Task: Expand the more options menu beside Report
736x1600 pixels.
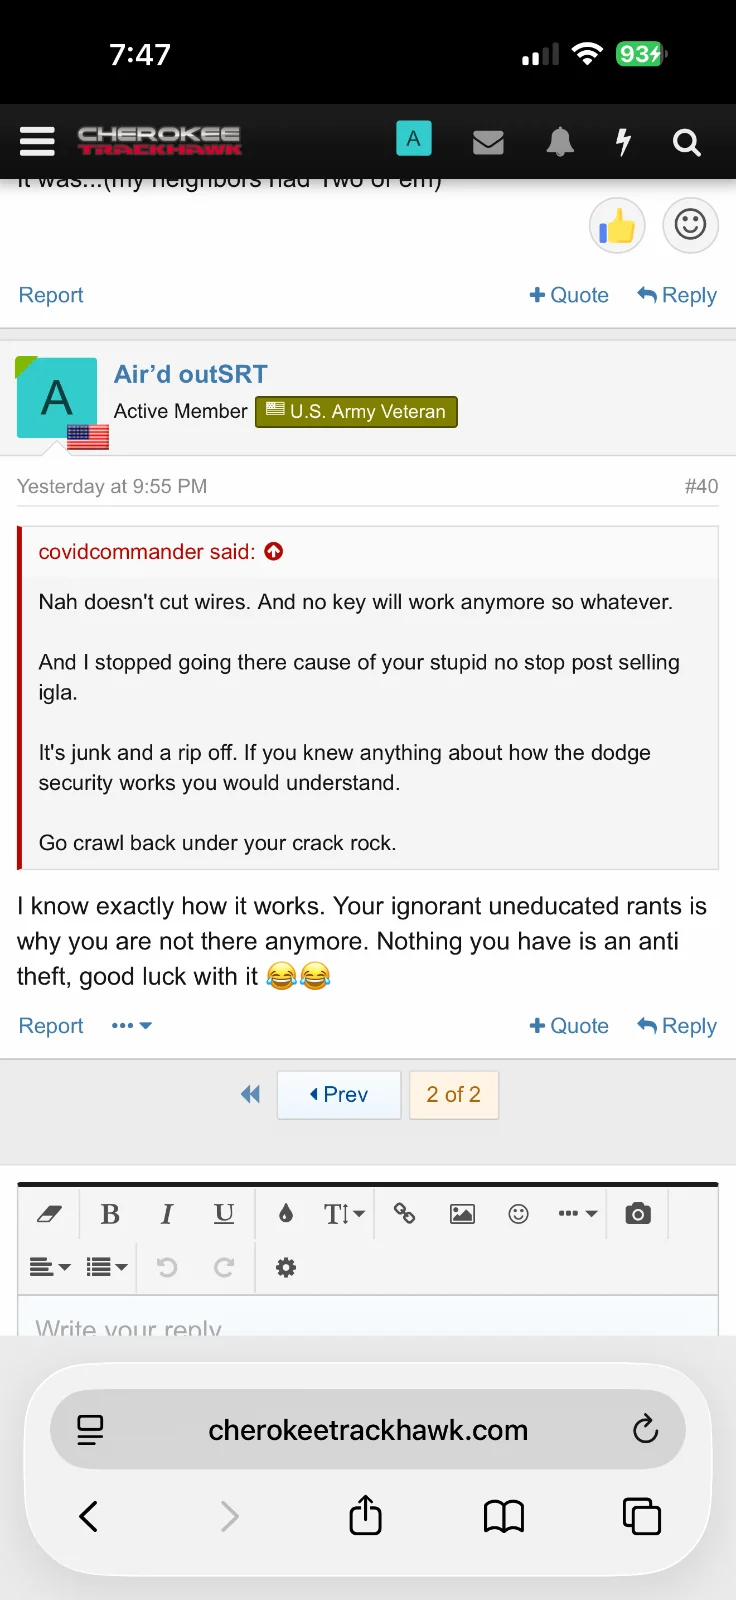Action: pyautogui.click(x=131, y=1026)
